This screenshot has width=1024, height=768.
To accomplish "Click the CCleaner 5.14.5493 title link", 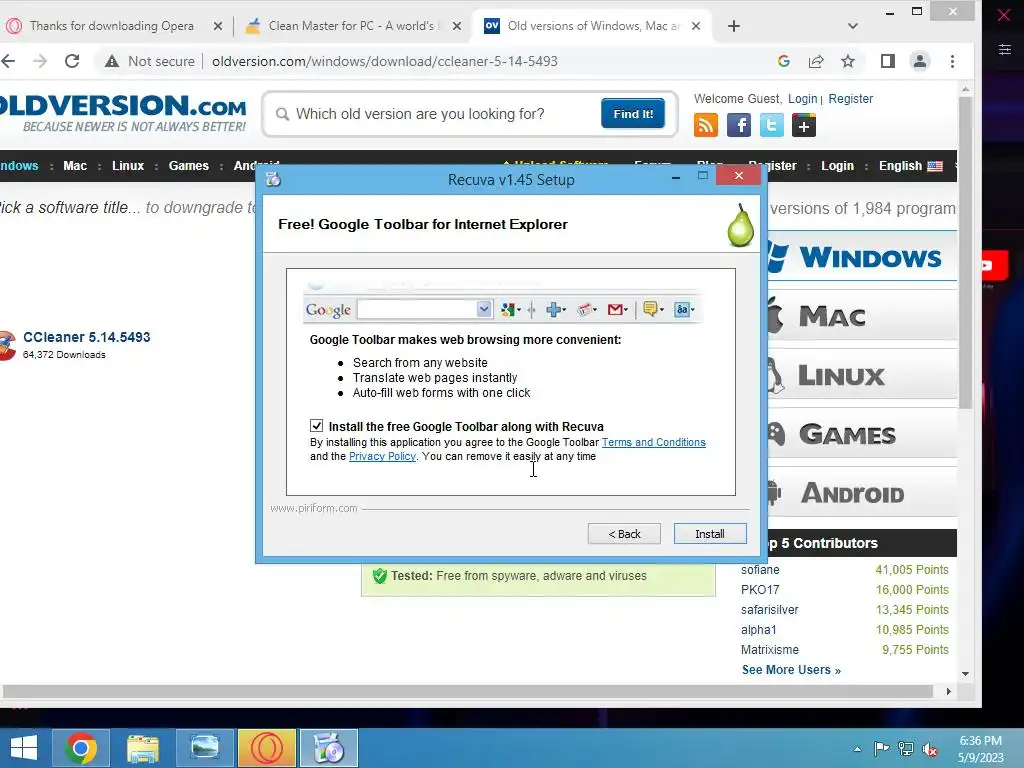I will (x=87, y=337).
